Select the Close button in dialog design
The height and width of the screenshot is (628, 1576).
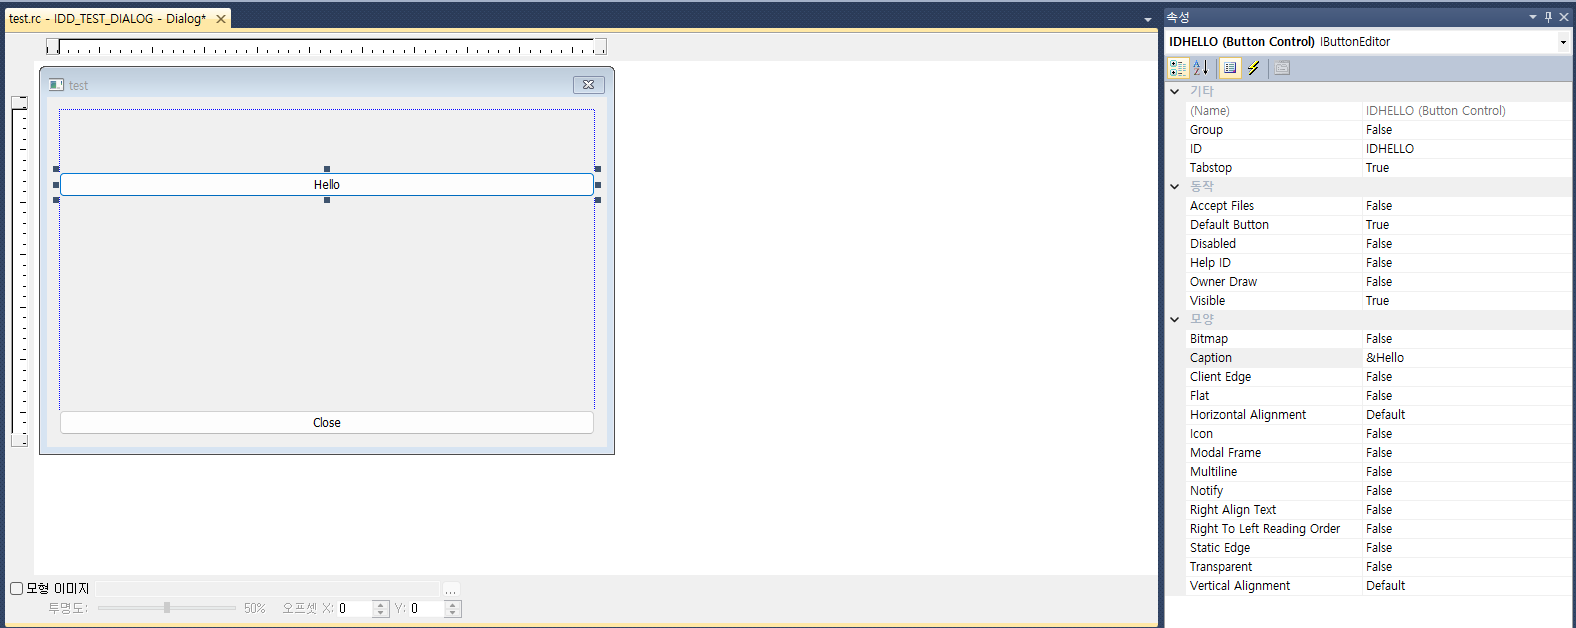[327, 423]
